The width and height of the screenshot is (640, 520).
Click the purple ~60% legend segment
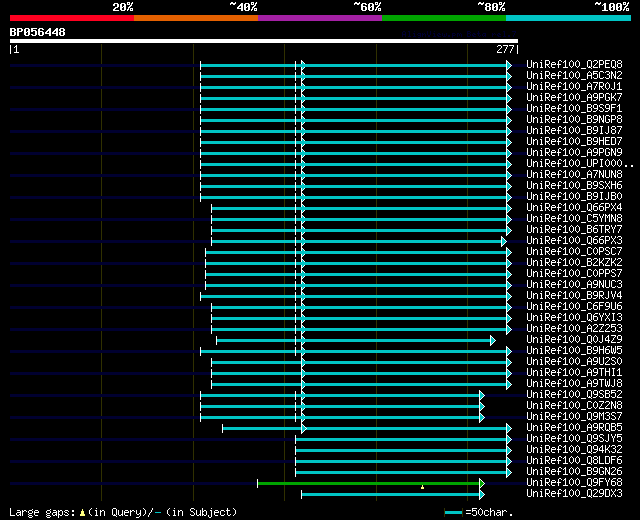point(320,18)
